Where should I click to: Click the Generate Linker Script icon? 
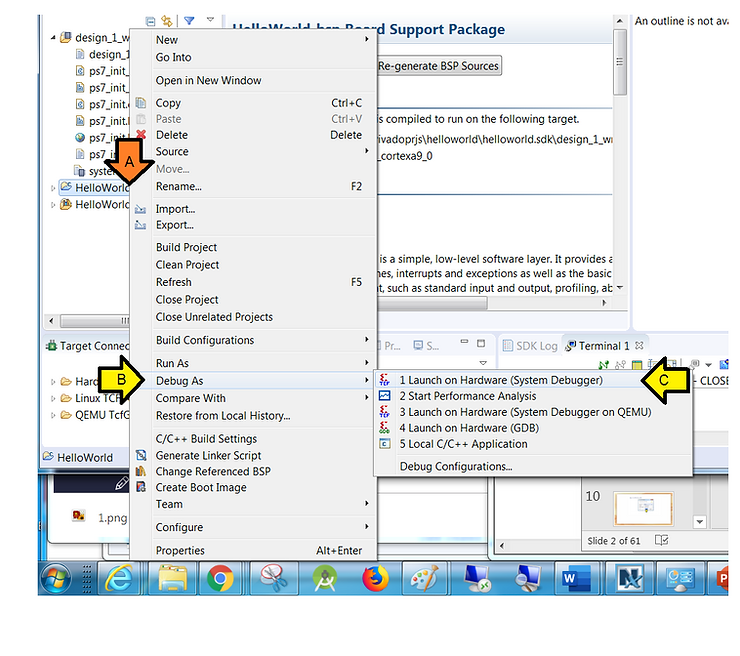click(141, 456)
